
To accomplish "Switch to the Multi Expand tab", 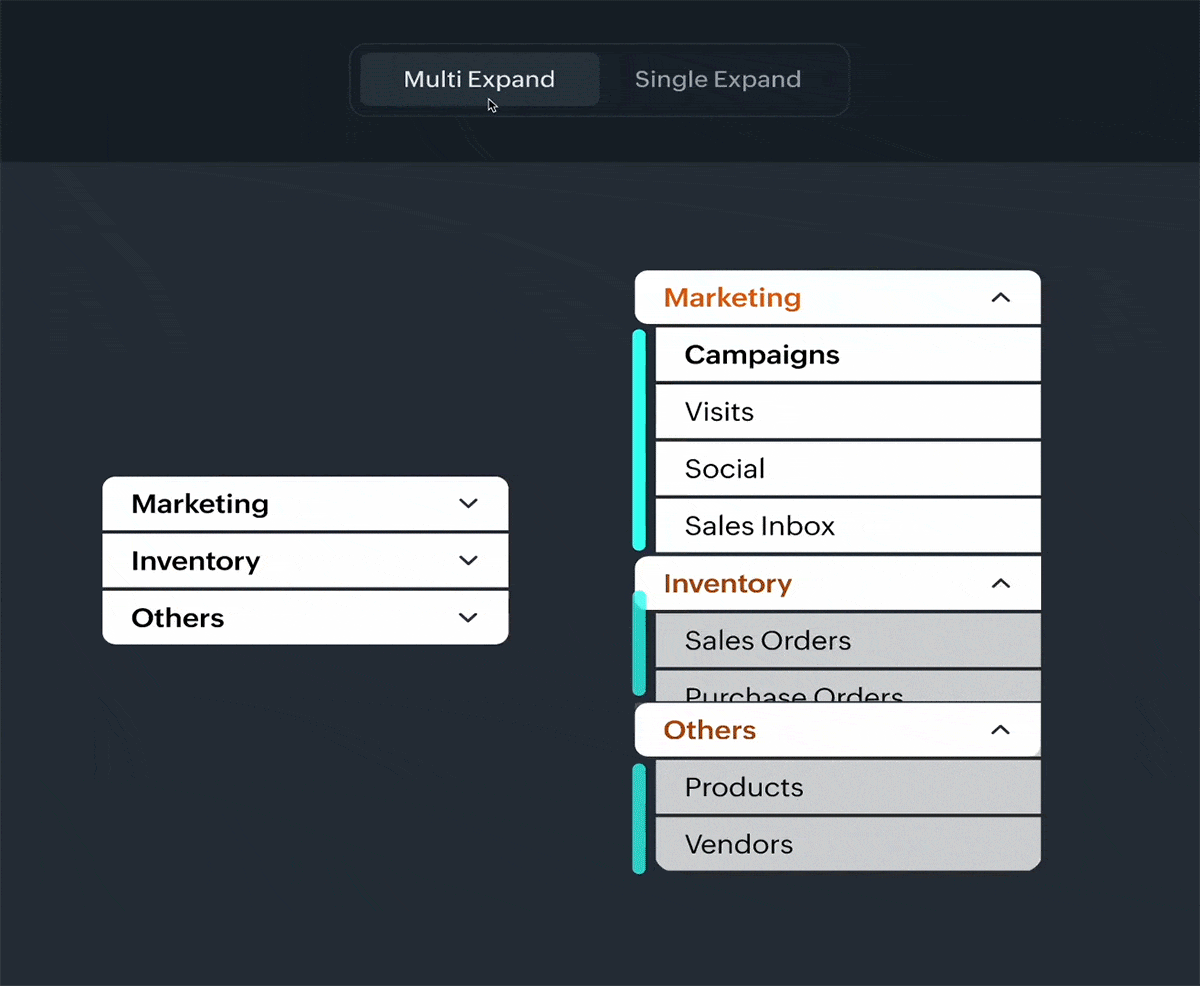I will pos(479,80).
